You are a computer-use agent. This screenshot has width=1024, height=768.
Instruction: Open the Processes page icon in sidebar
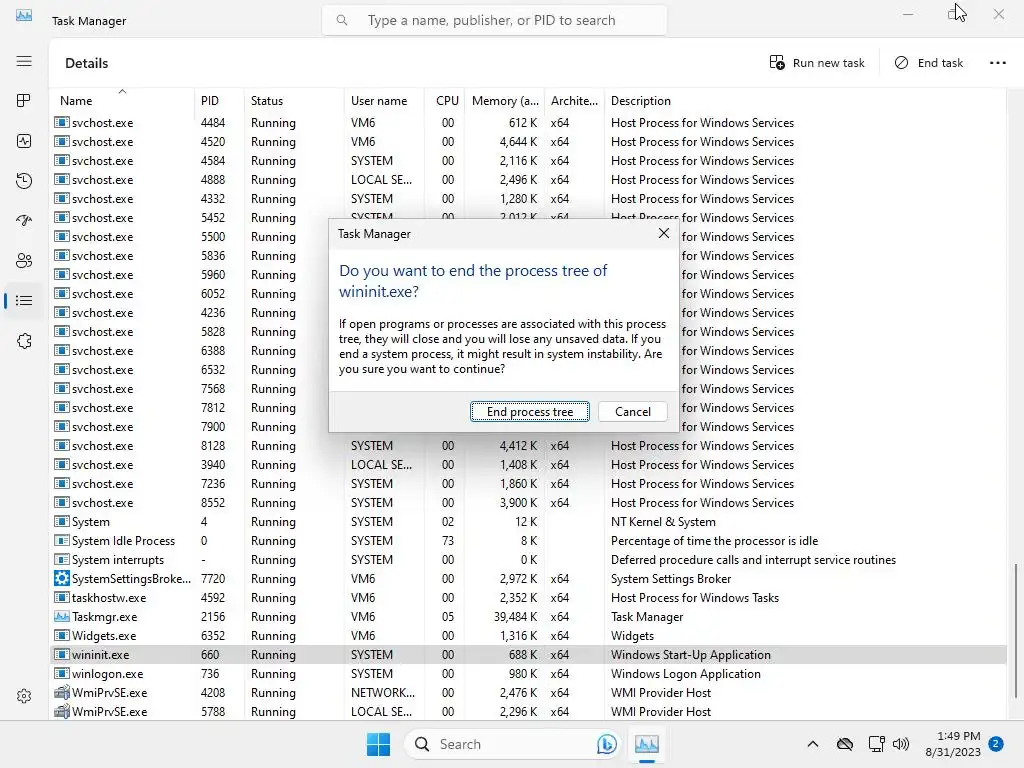24,101
